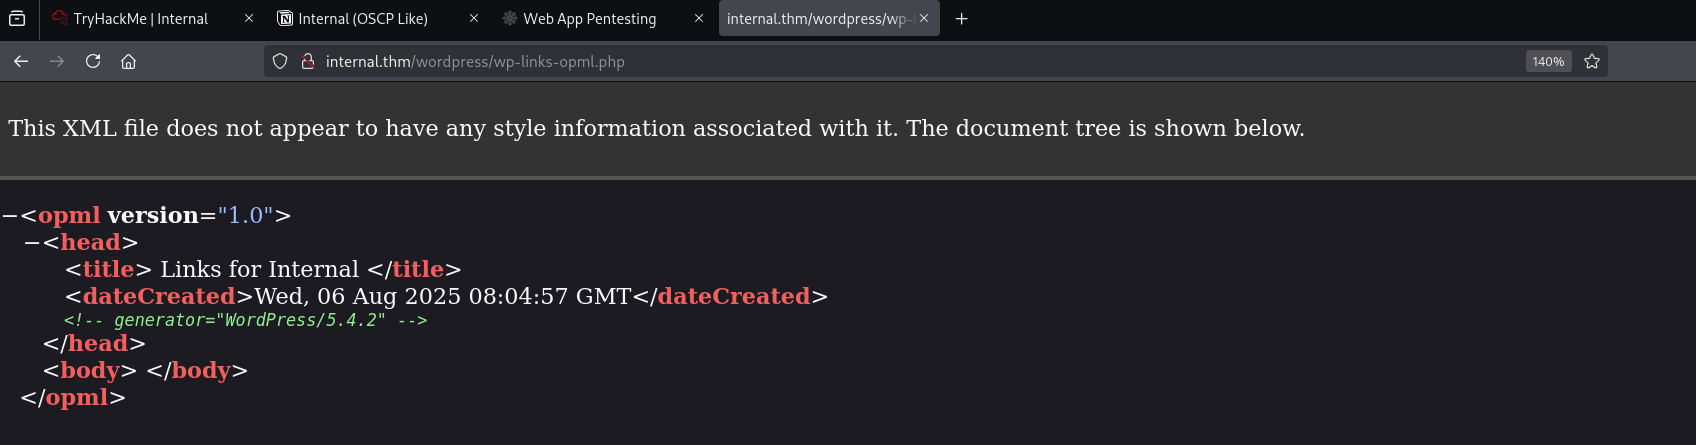Close the Internal (OSCP Like) tab
This screenshot has height=445, width=1696.
pos(474,18)
